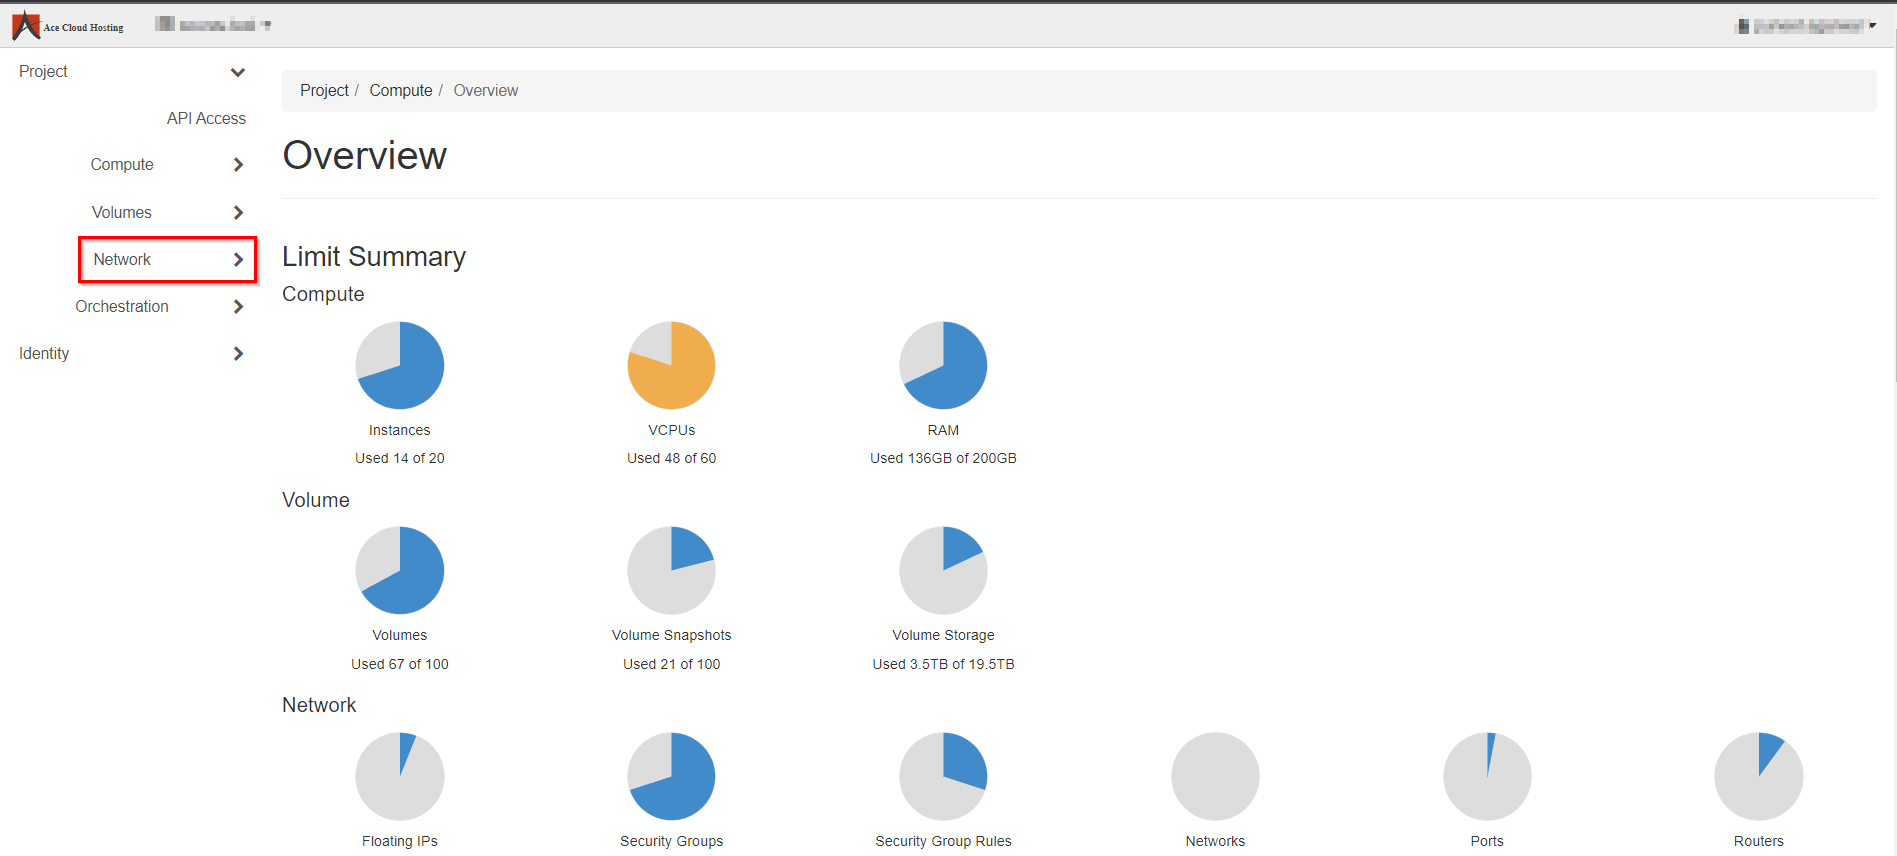Click the Floating IPs pie chart
This screenshot has width=1897, height=856.
tap(400, 776)
